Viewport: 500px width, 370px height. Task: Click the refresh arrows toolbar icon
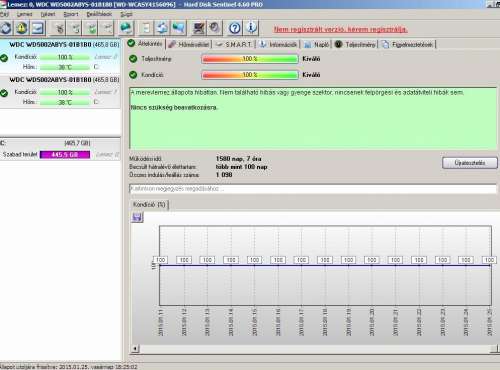click(6, 28)
